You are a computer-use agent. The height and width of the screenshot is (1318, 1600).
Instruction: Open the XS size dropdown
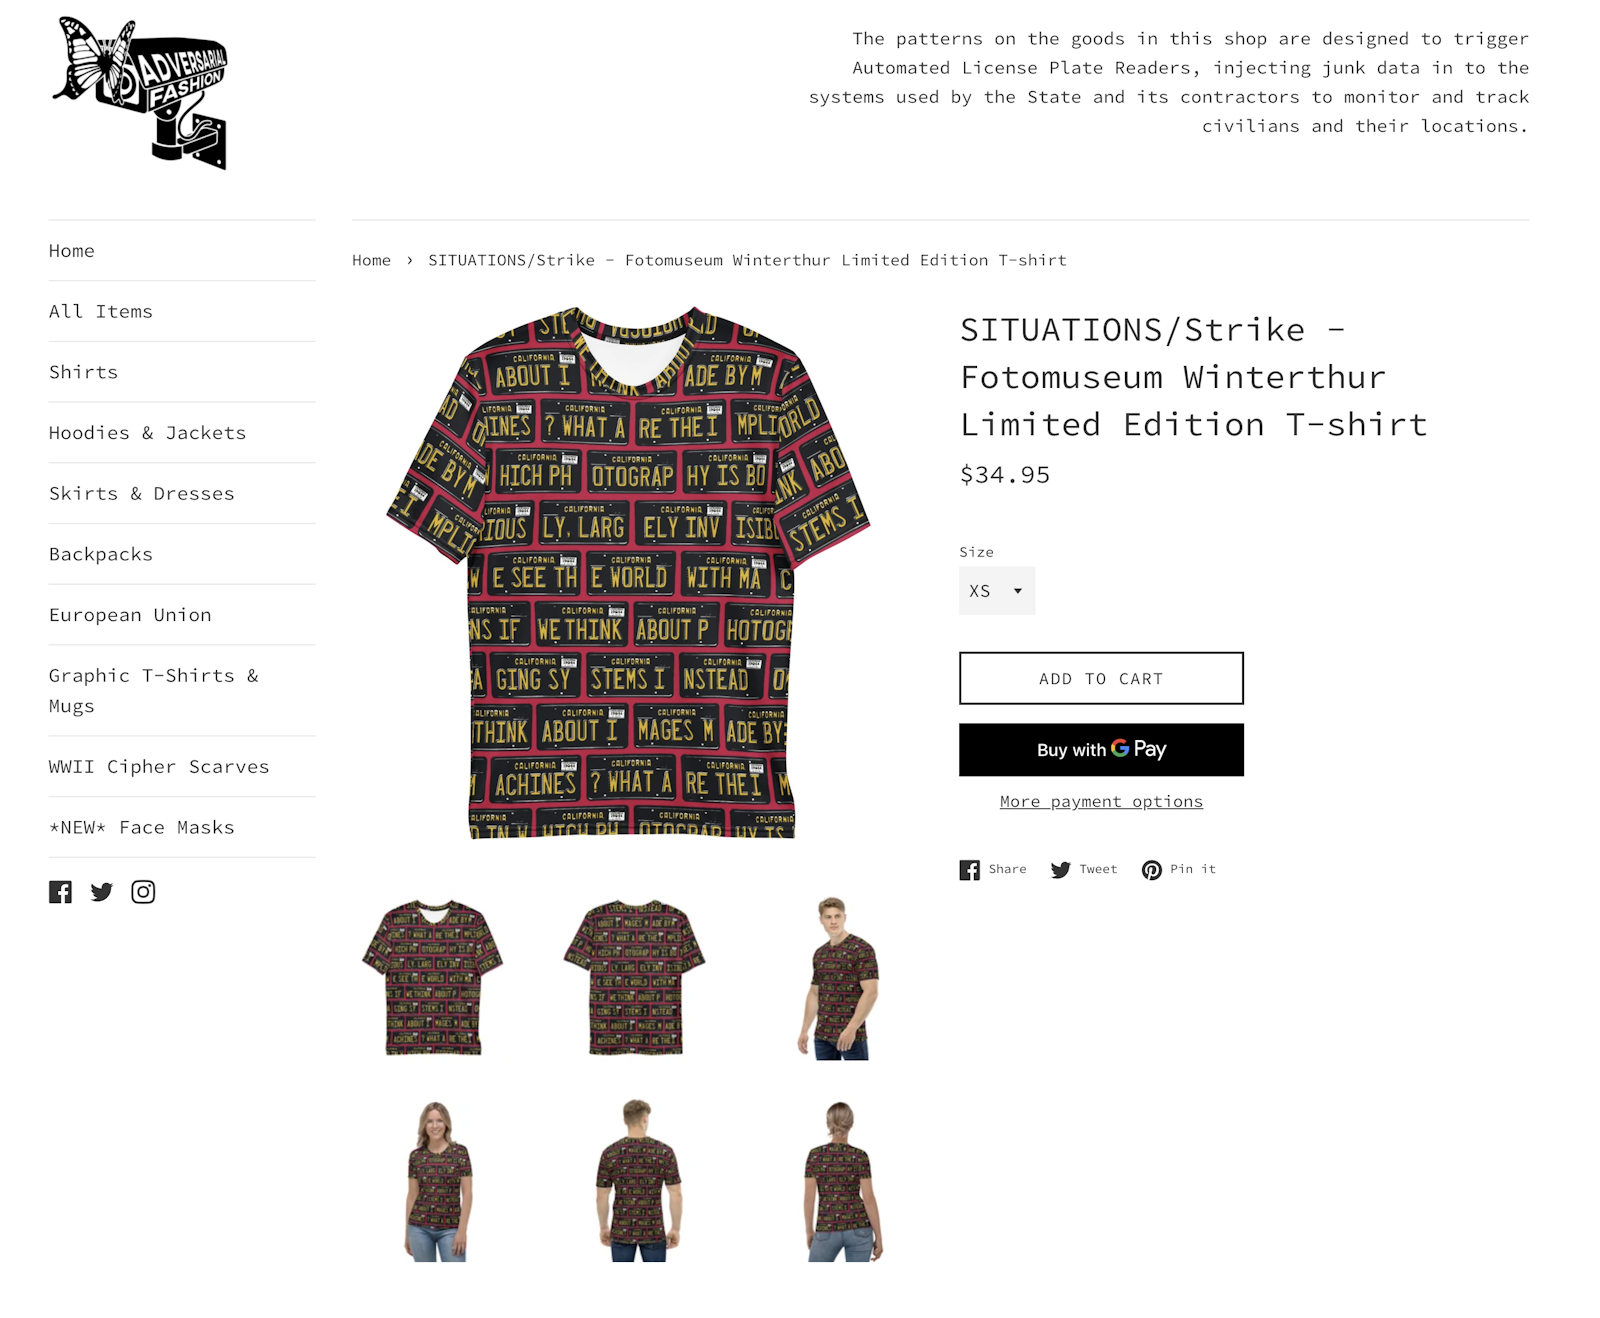click(997, 591)
